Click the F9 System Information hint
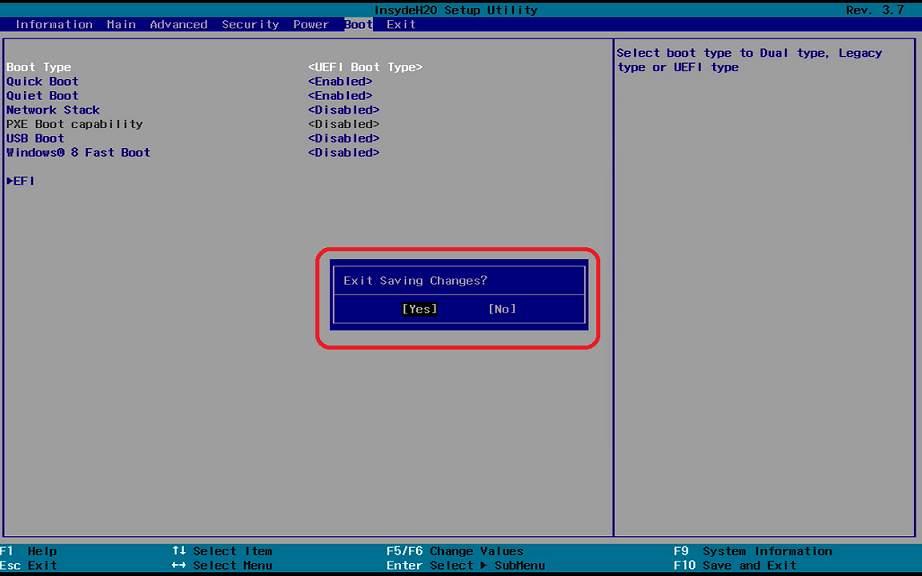Screen dimensions: 922x576 pos(753,551)
